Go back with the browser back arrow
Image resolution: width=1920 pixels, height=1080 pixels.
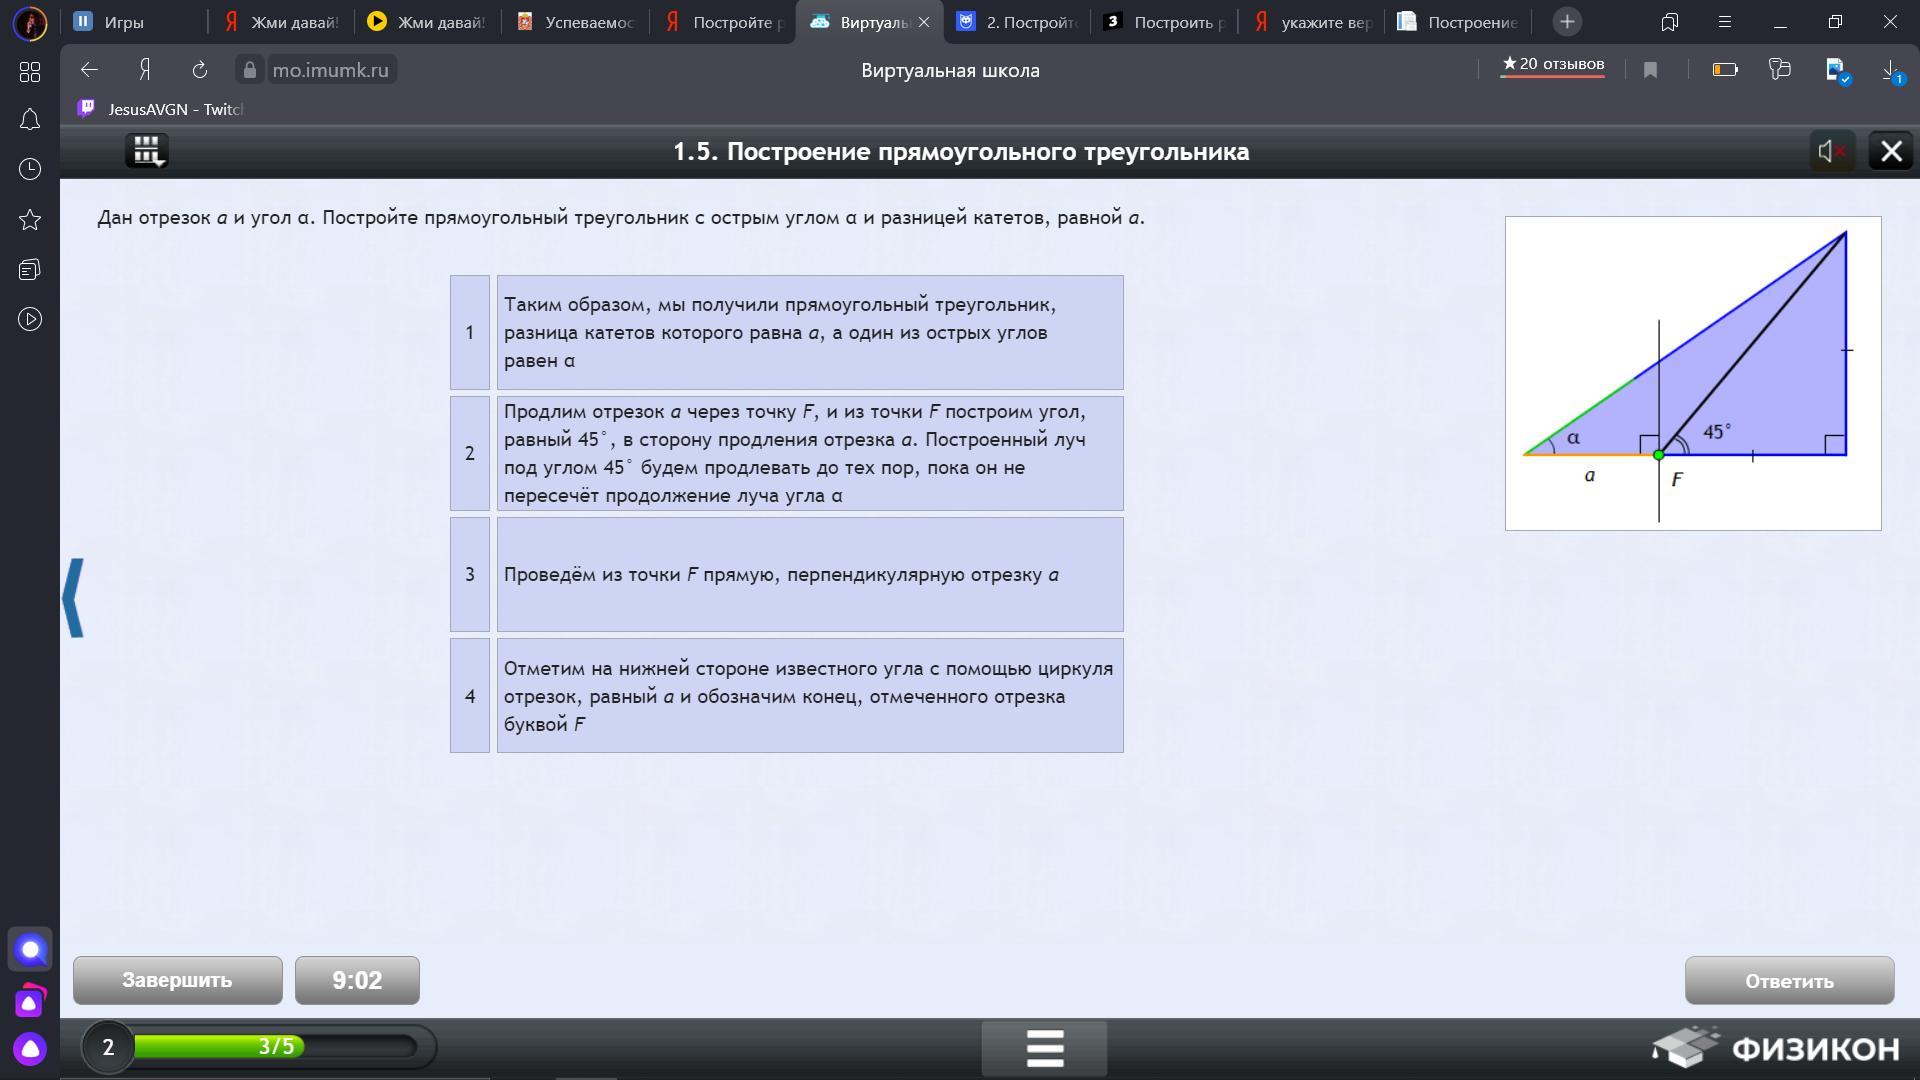click(89, 70)
